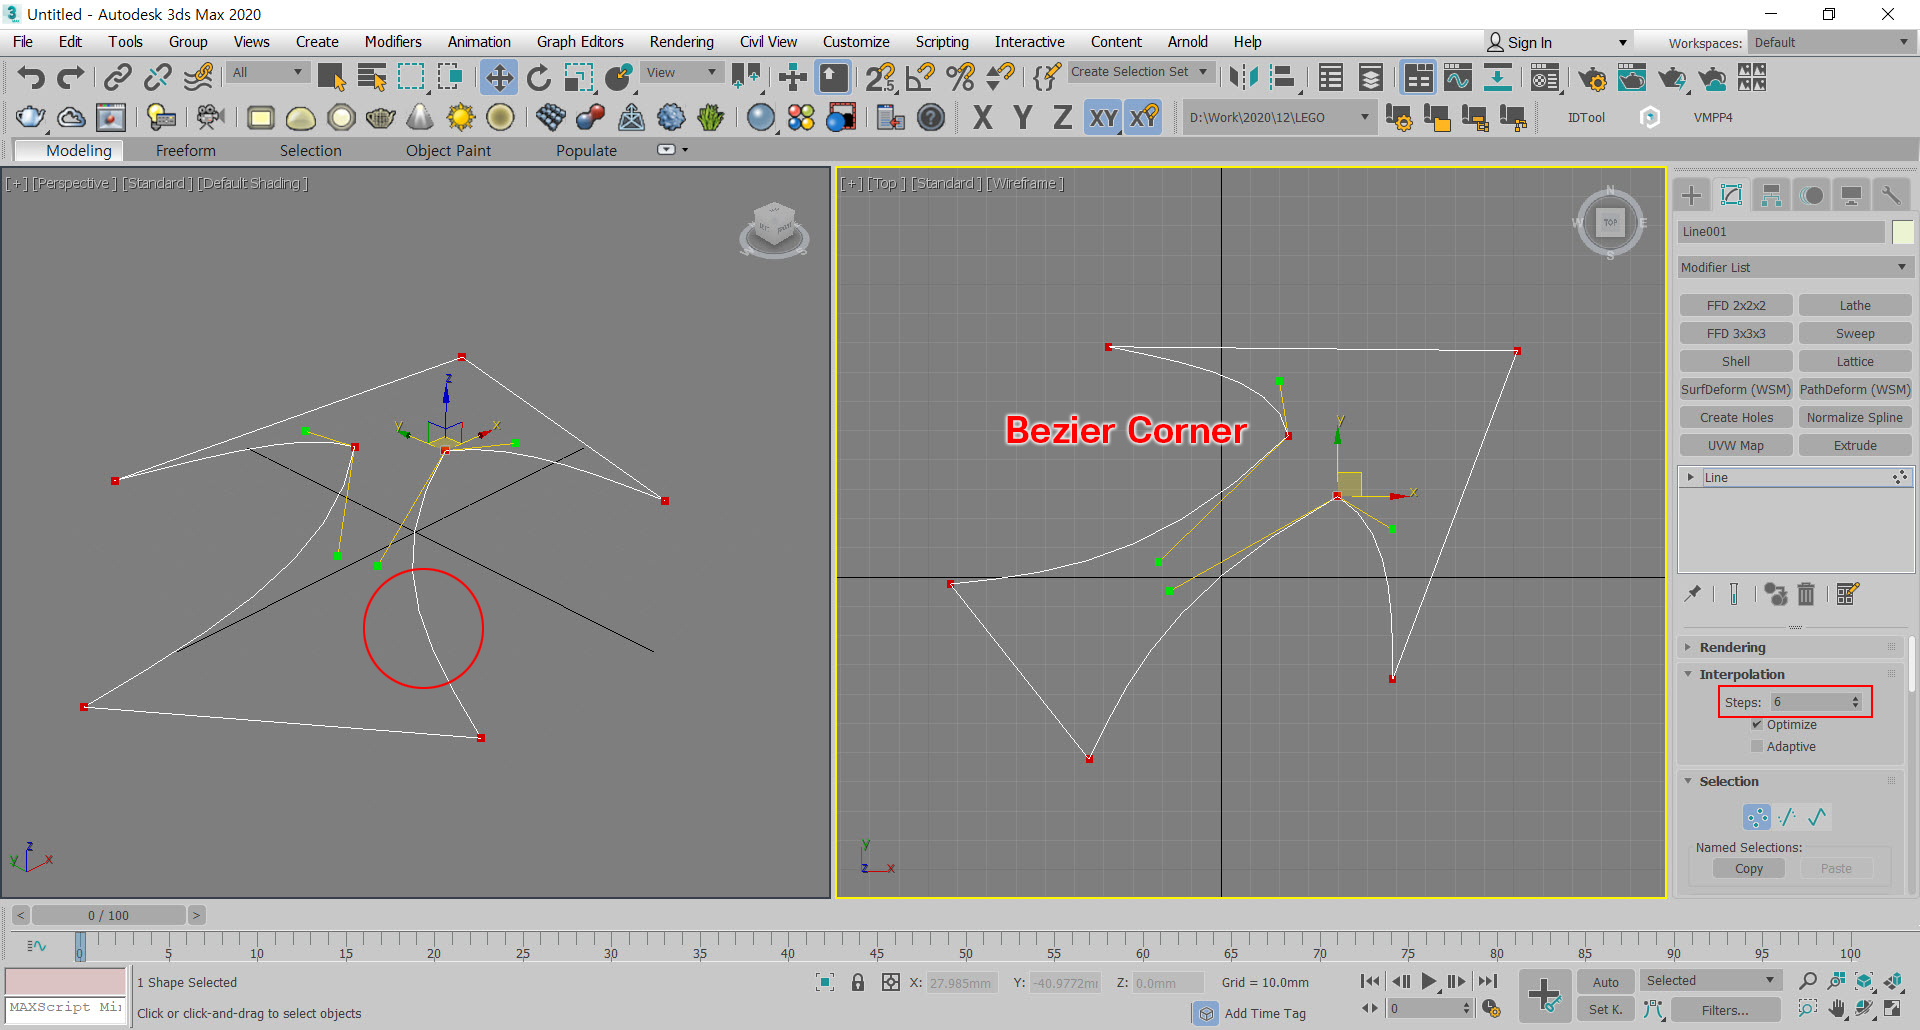Toggle the Selection Lock padlock
Screen dimensions: 1920x1030
857,982
